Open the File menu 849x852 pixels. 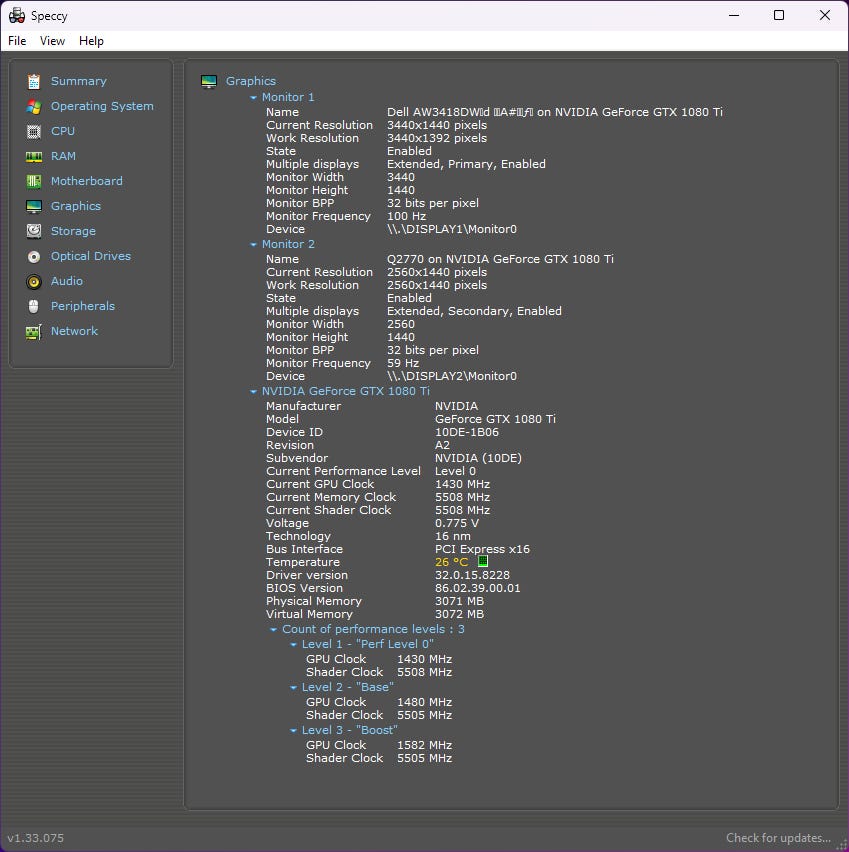click(x=17, y=41)
